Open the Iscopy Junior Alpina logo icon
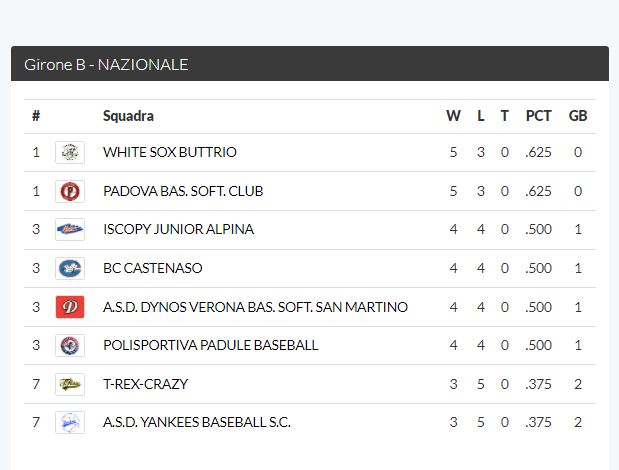This screenshot has height=470, width=619. click(70, 229)
